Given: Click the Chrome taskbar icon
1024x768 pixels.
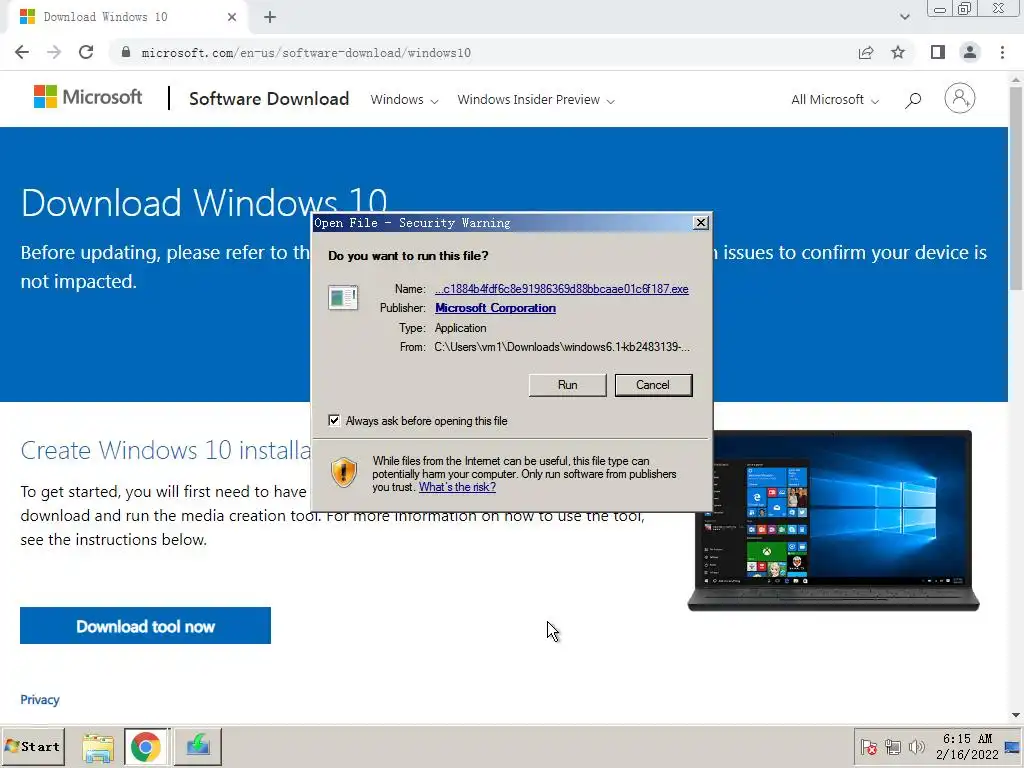Looking at the screenshot, I should 146,746.
